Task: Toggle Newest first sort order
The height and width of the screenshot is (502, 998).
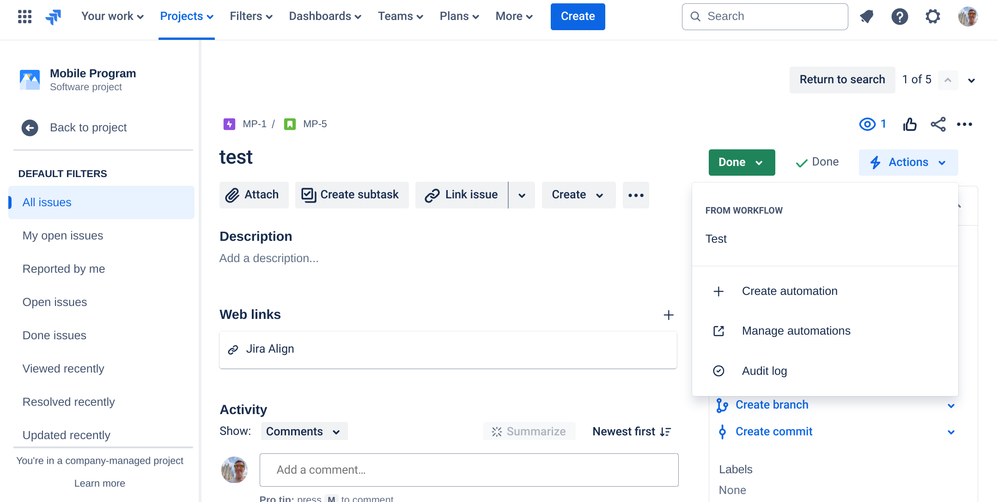Action: 631,431
